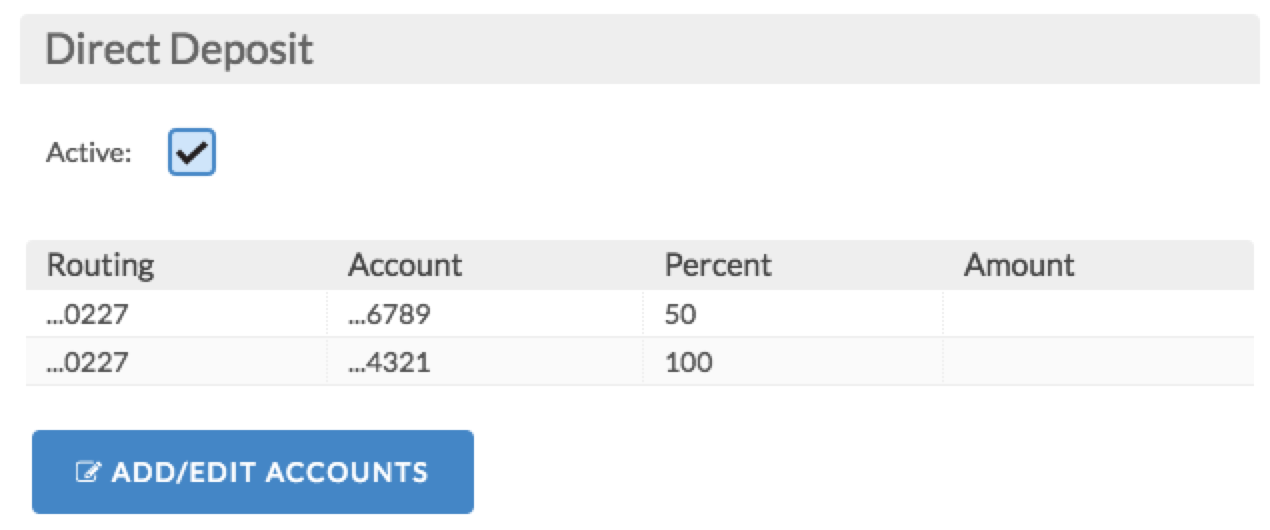1270x530 pixels.
Task: Click the gray table header row's blank end
Action: point(1165,265)
